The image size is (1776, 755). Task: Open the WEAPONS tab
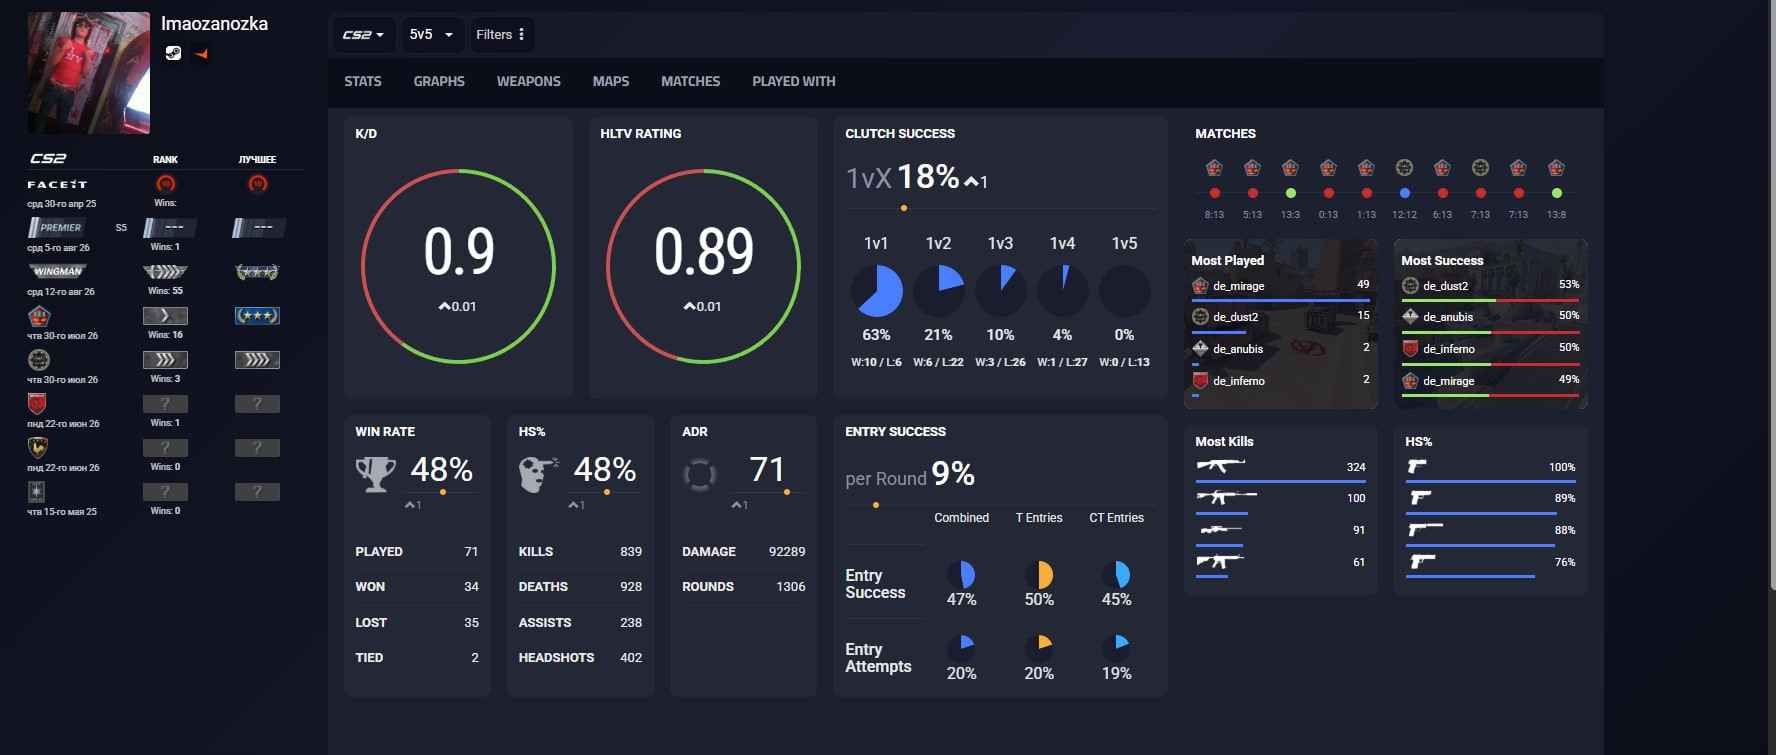pos(529,81)
